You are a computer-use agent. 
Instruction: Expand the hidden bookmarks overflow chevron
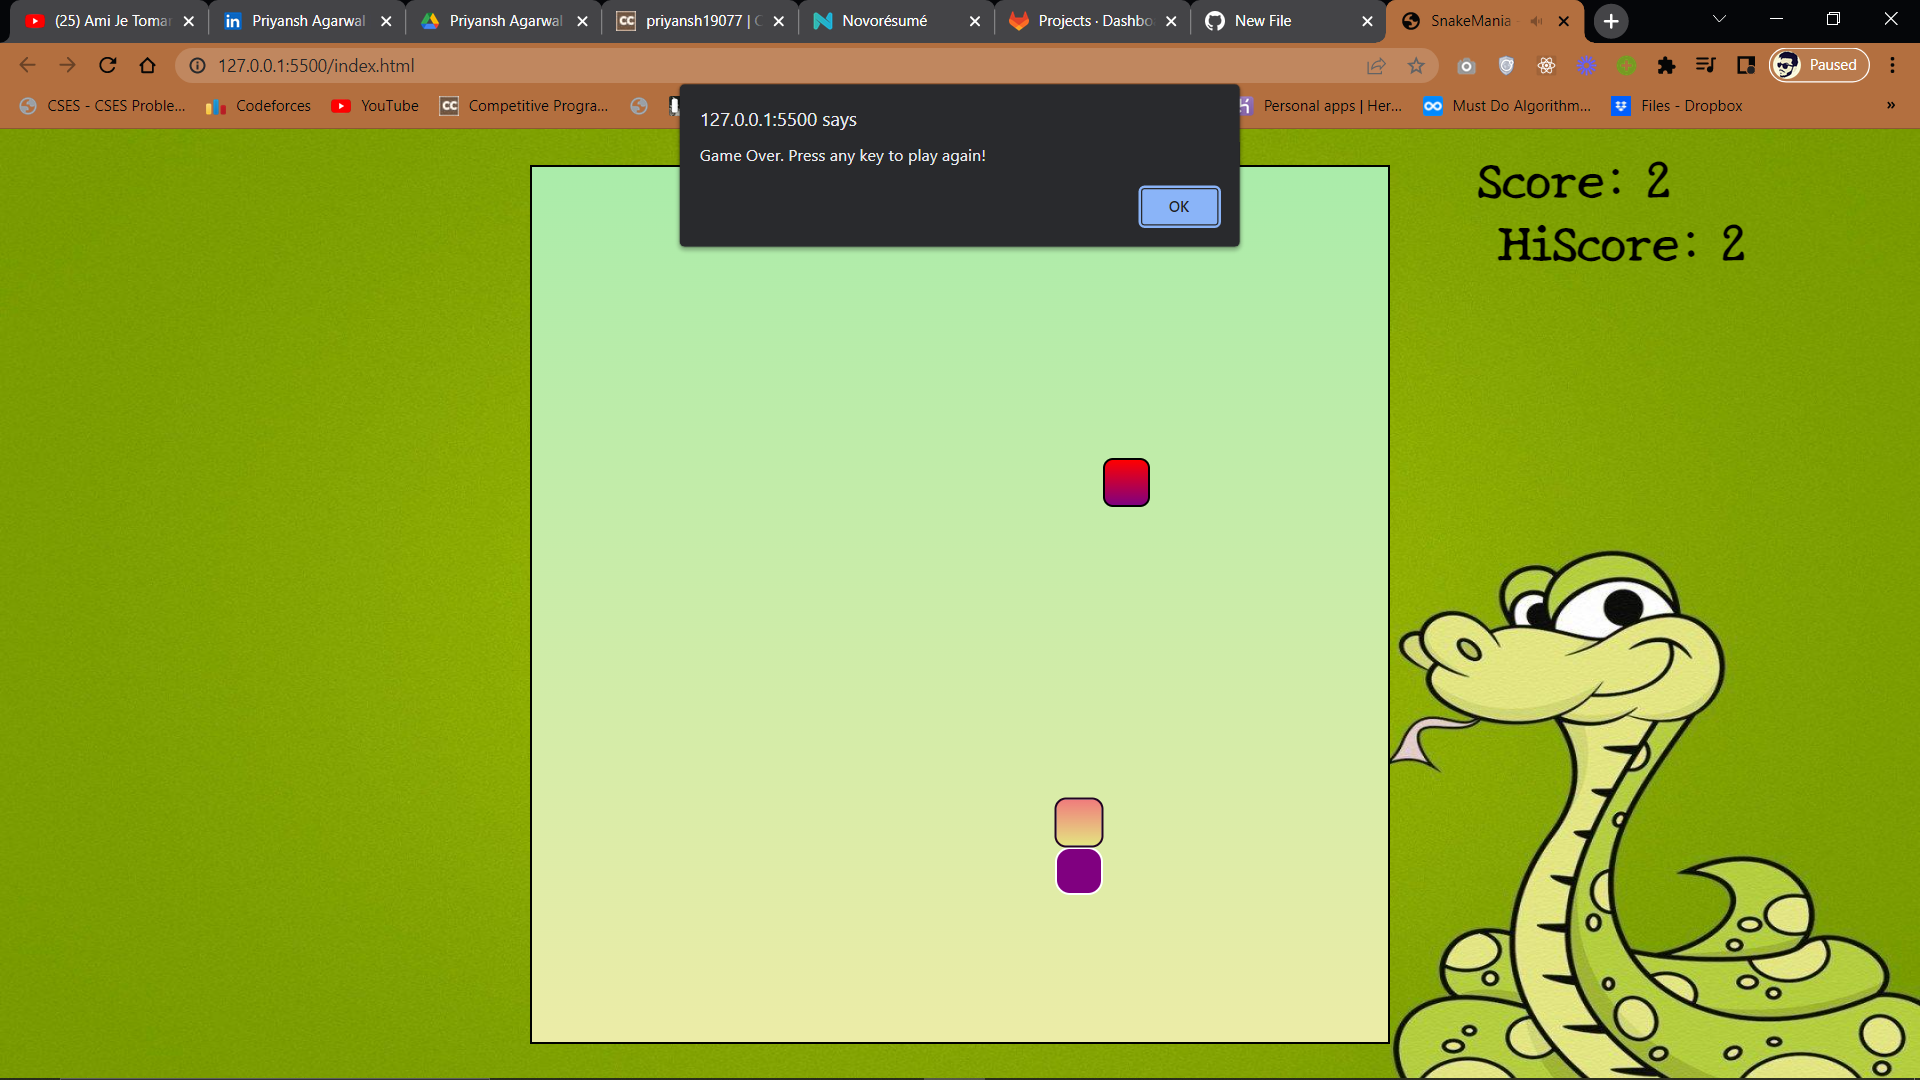[1891, 105]
